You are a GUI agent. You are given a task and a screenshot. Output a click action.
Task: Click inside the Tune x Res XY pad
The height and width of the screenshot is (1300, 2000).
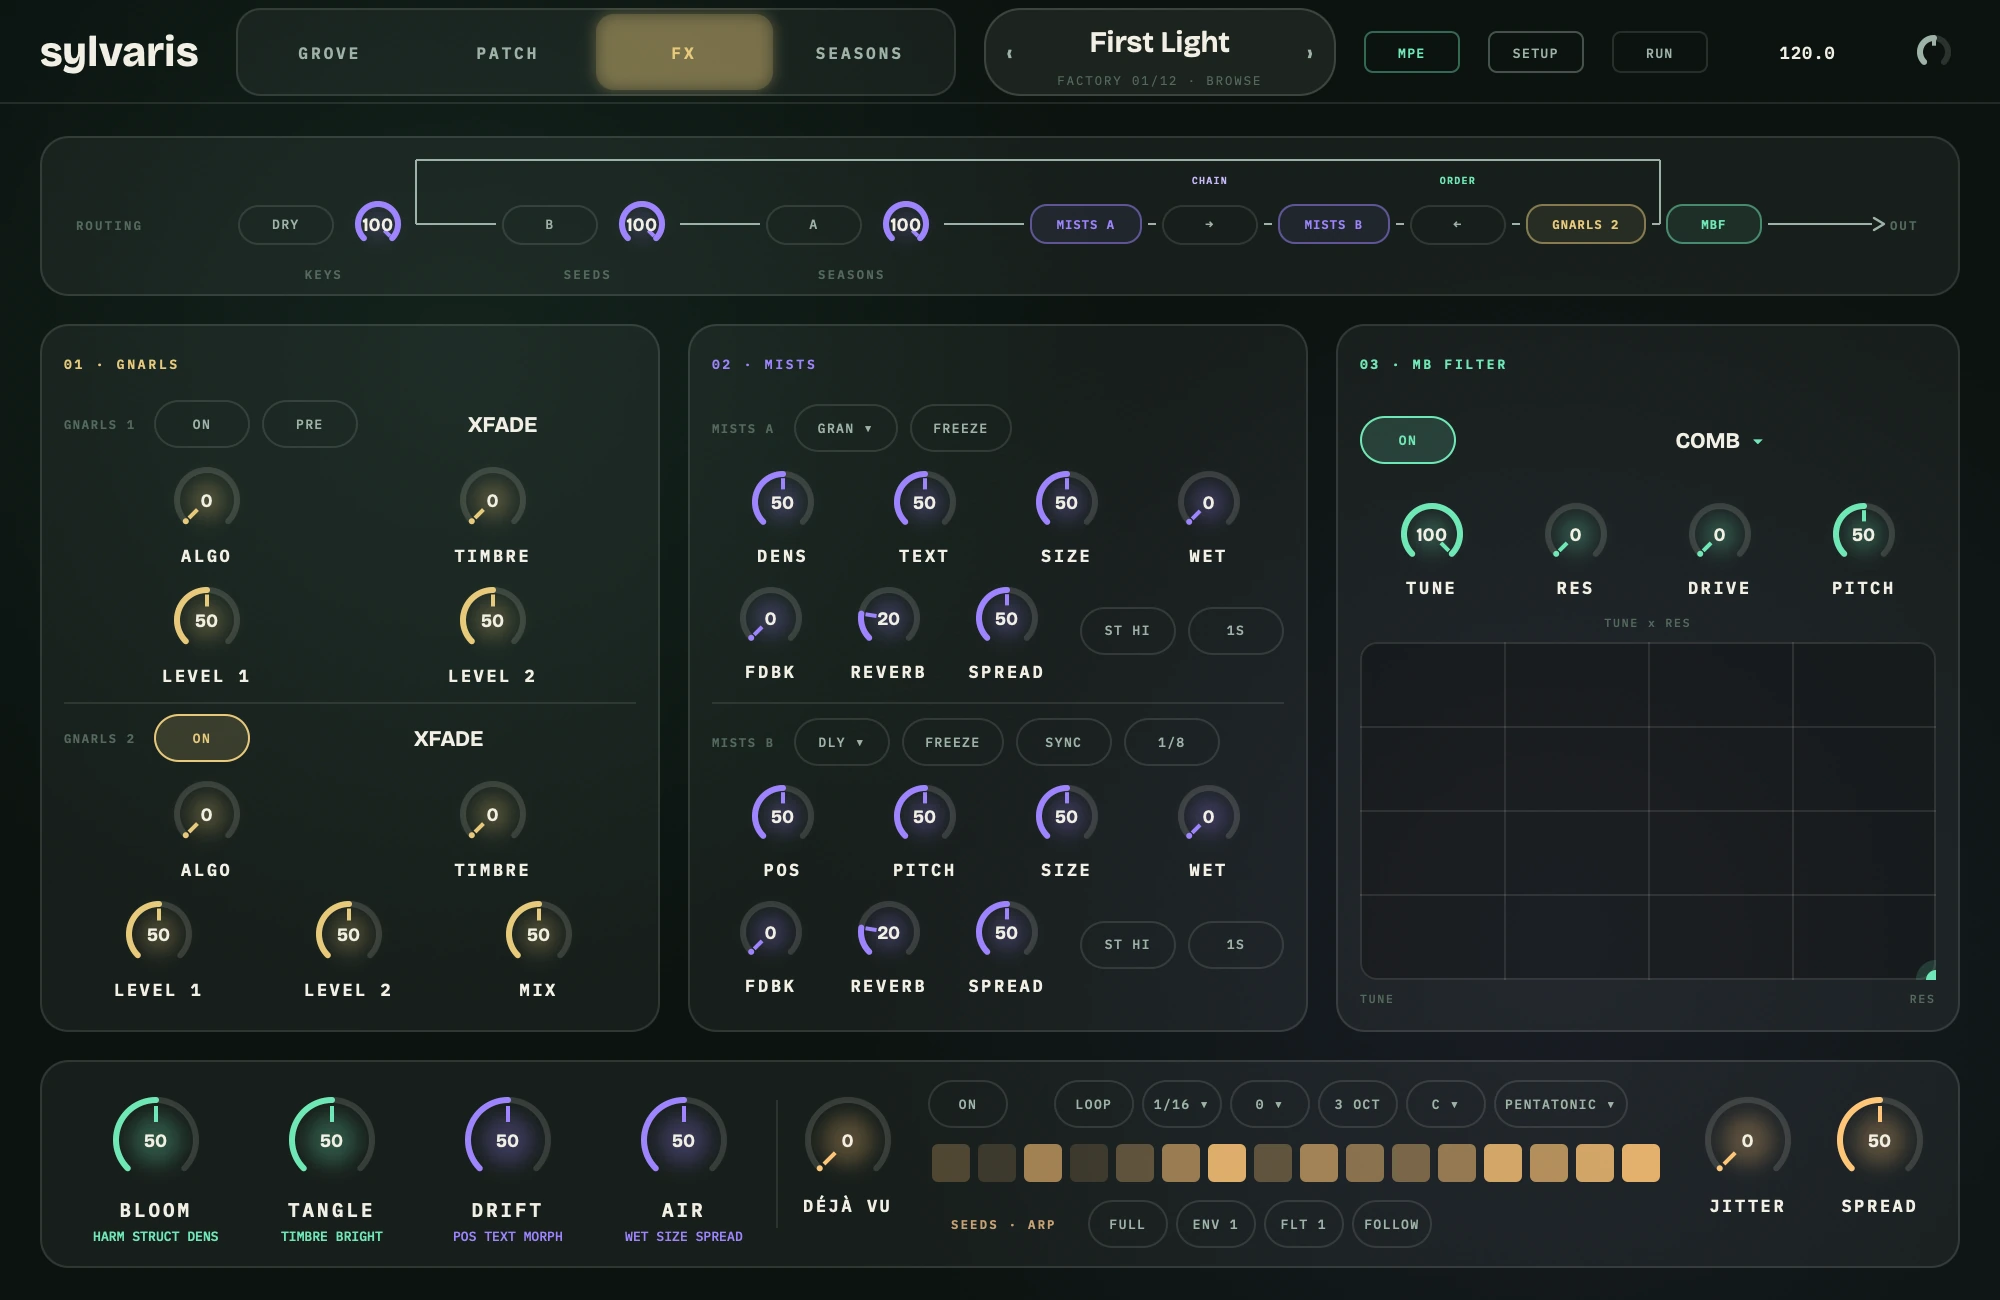coord(1648,811)
